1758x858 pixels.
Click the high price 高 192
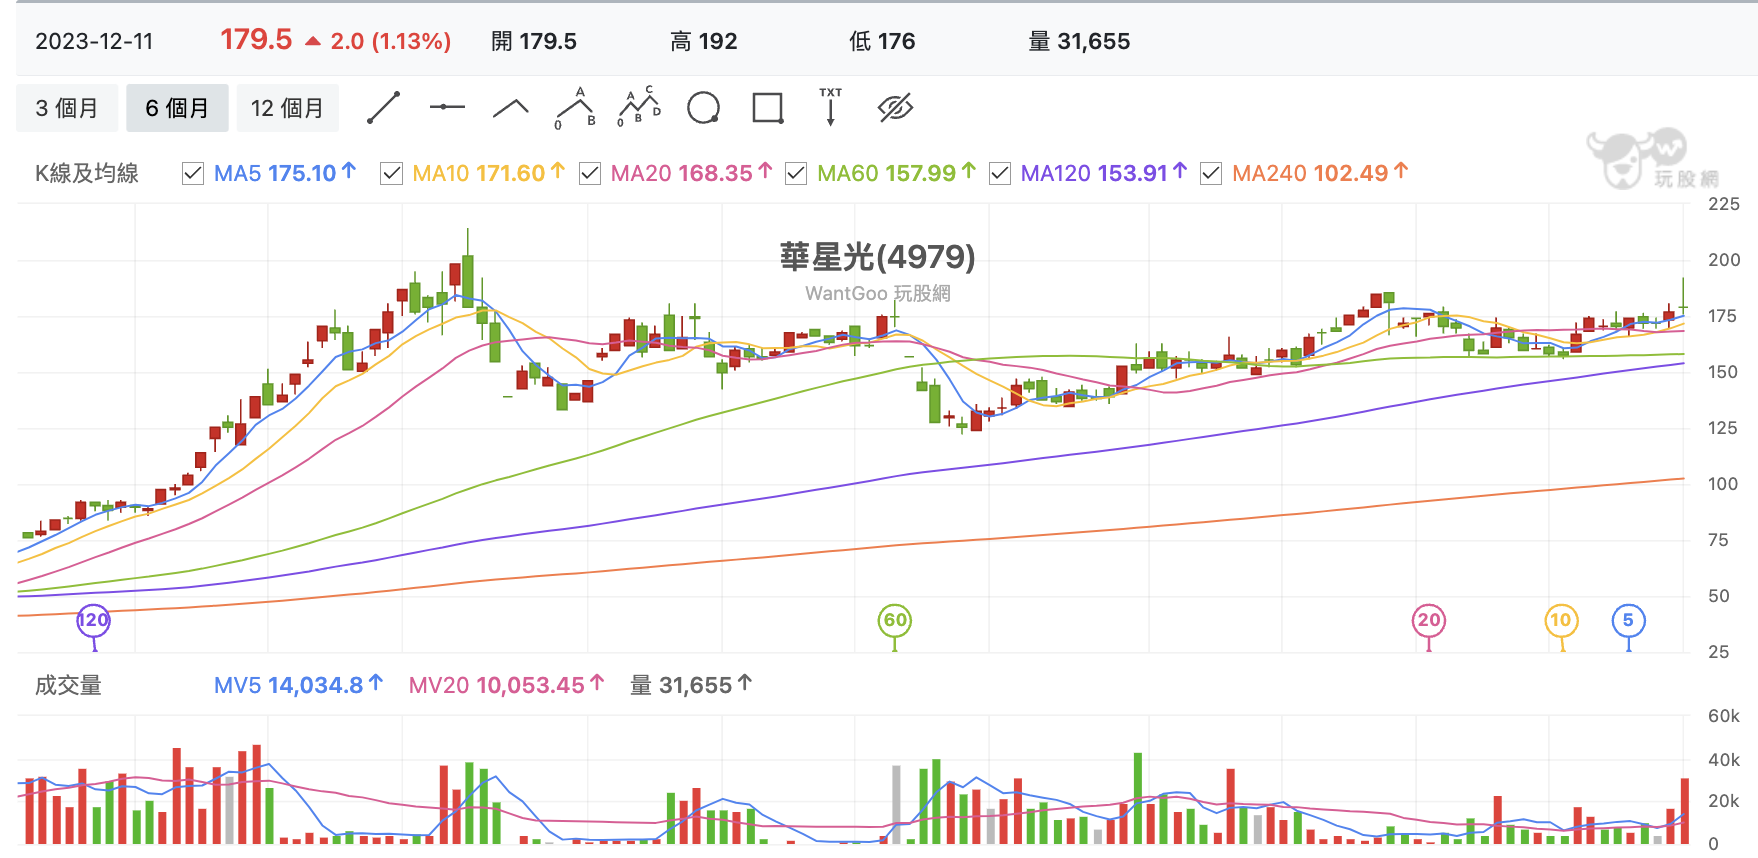[704, 41]
